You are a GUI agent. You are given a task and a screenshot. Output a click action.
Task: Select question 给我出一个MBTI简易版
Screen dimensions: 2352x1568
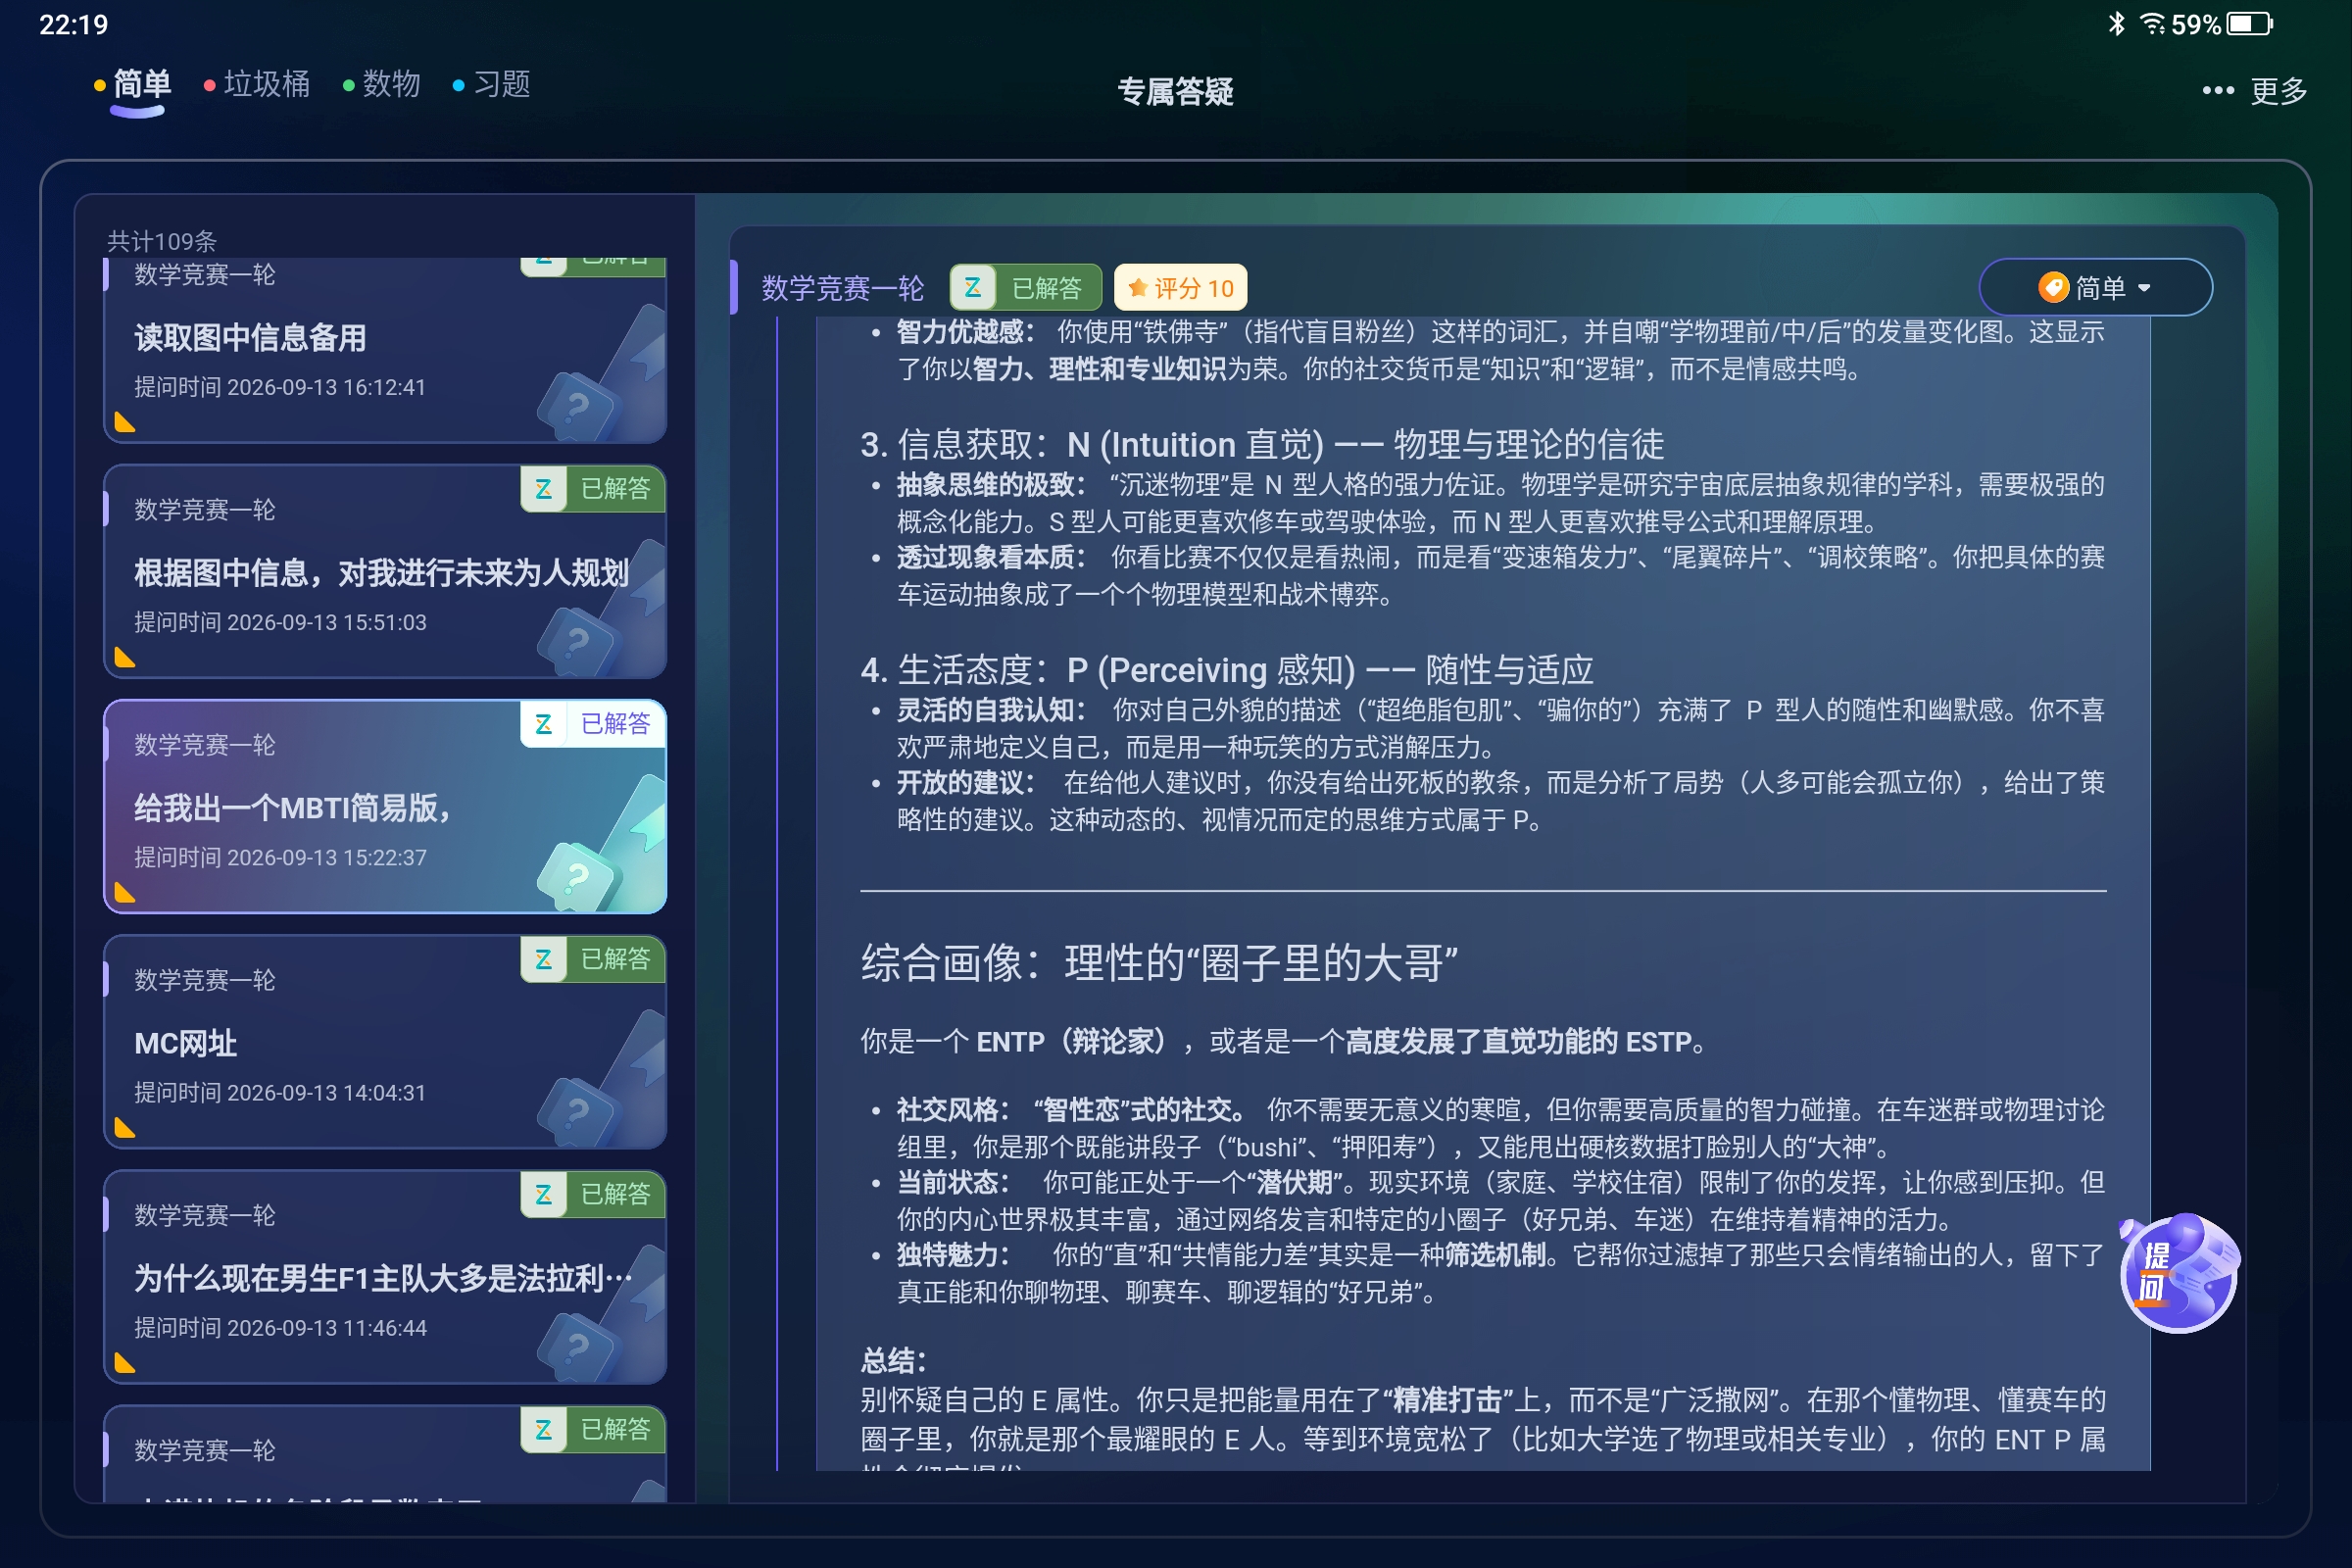coord(385,806)
